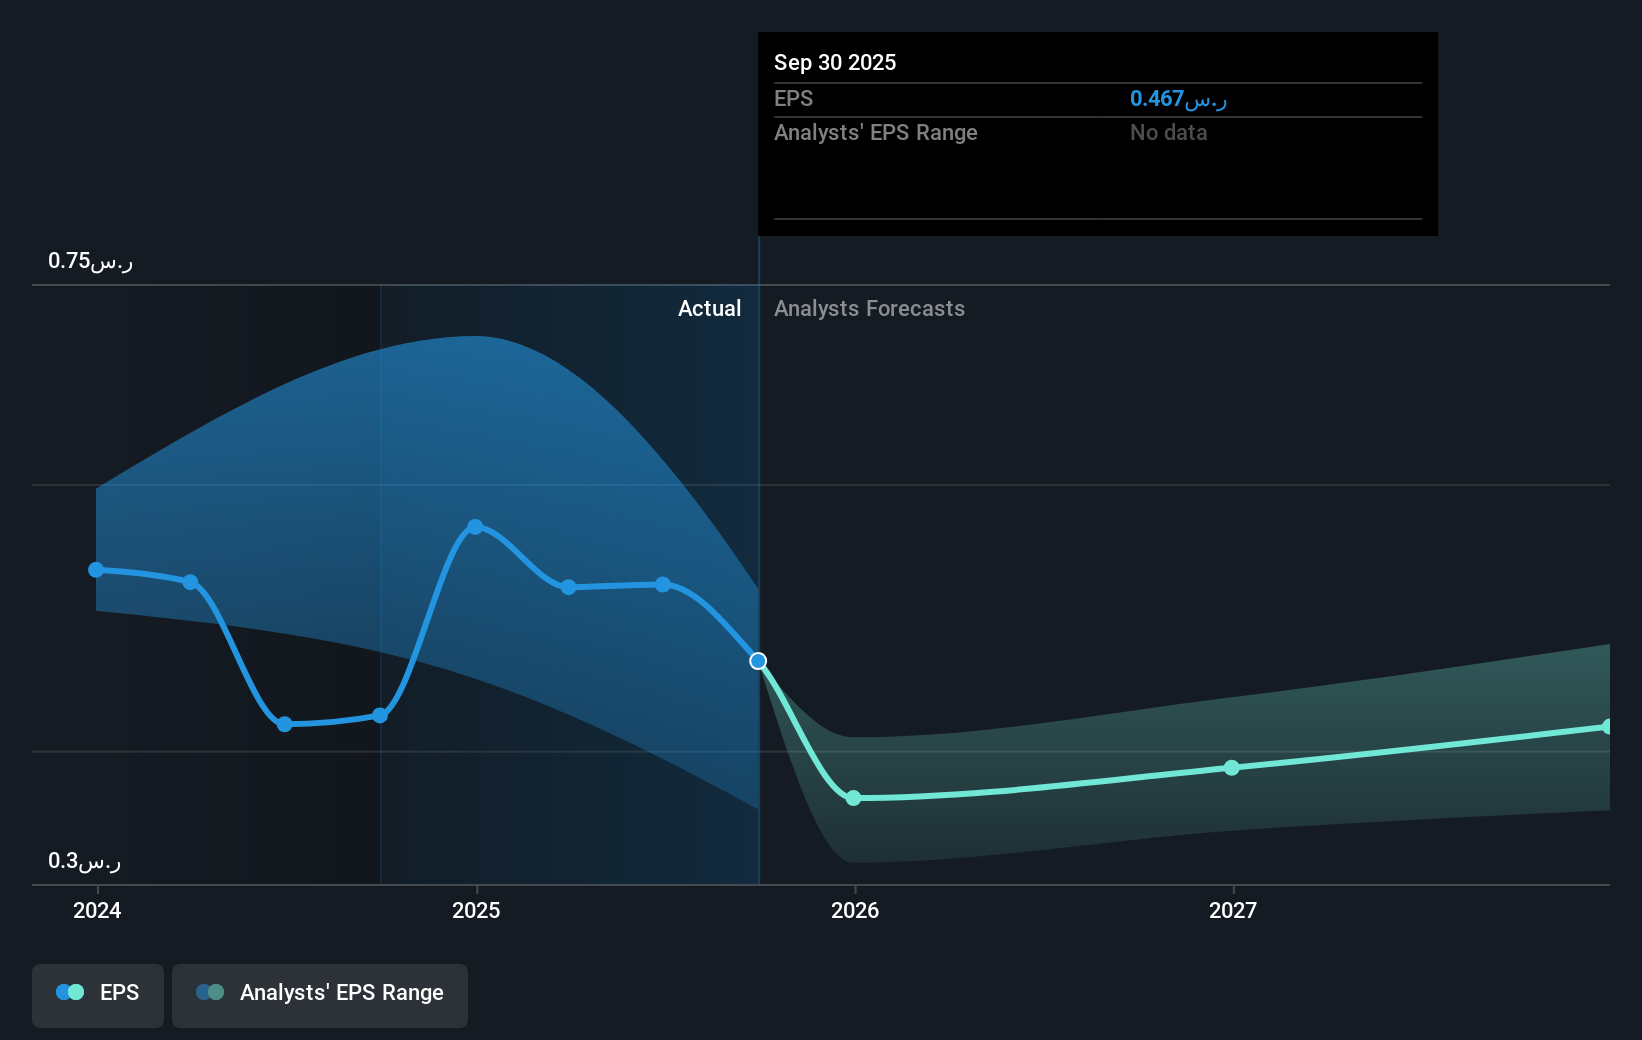Screen dimensions: 1642x1040
Task: Click the lowest forecast point after 2026
Action: pos(853,798)
